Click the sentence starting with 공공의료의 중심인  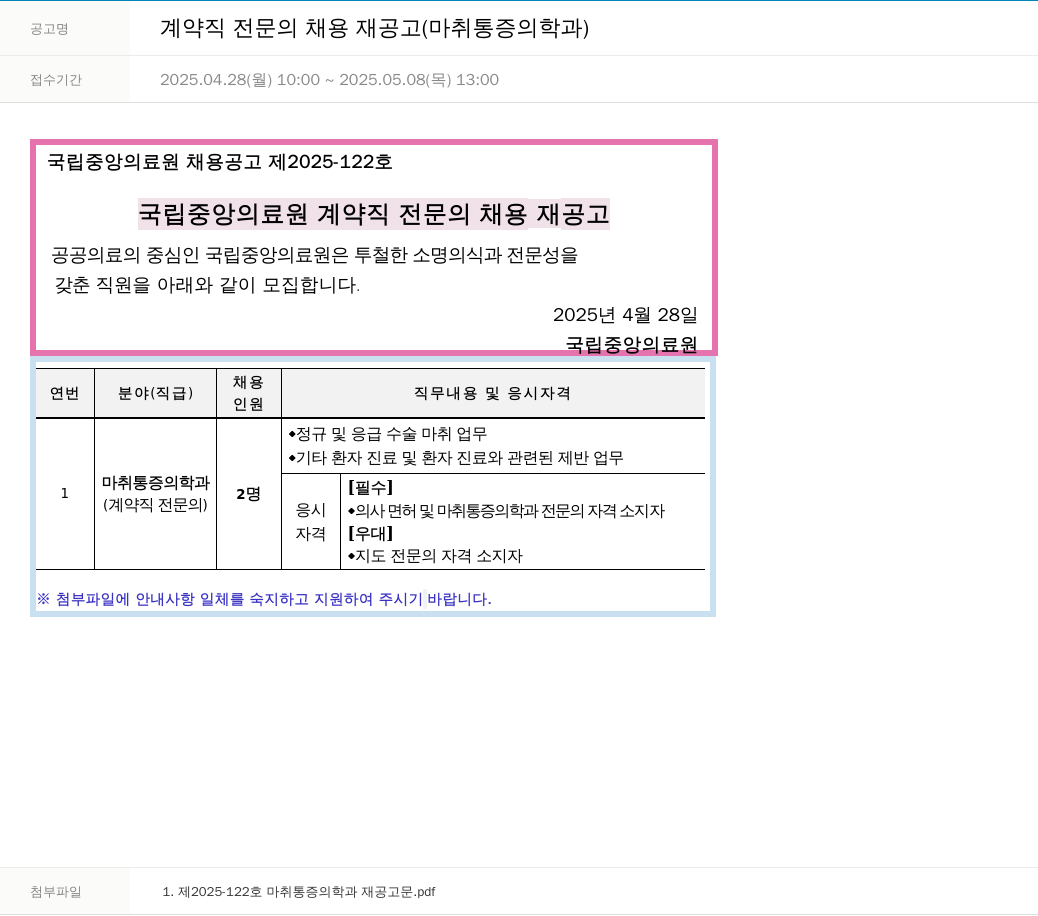click(x=315, y=255)
